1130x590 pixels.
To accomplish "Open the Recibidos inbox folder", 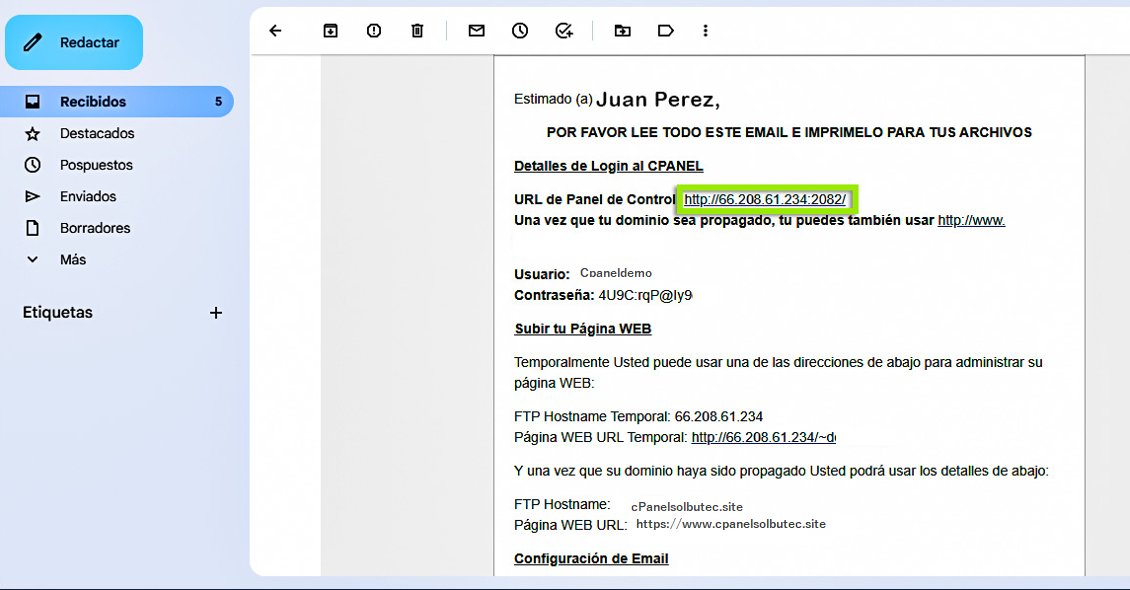I will 93,102.
